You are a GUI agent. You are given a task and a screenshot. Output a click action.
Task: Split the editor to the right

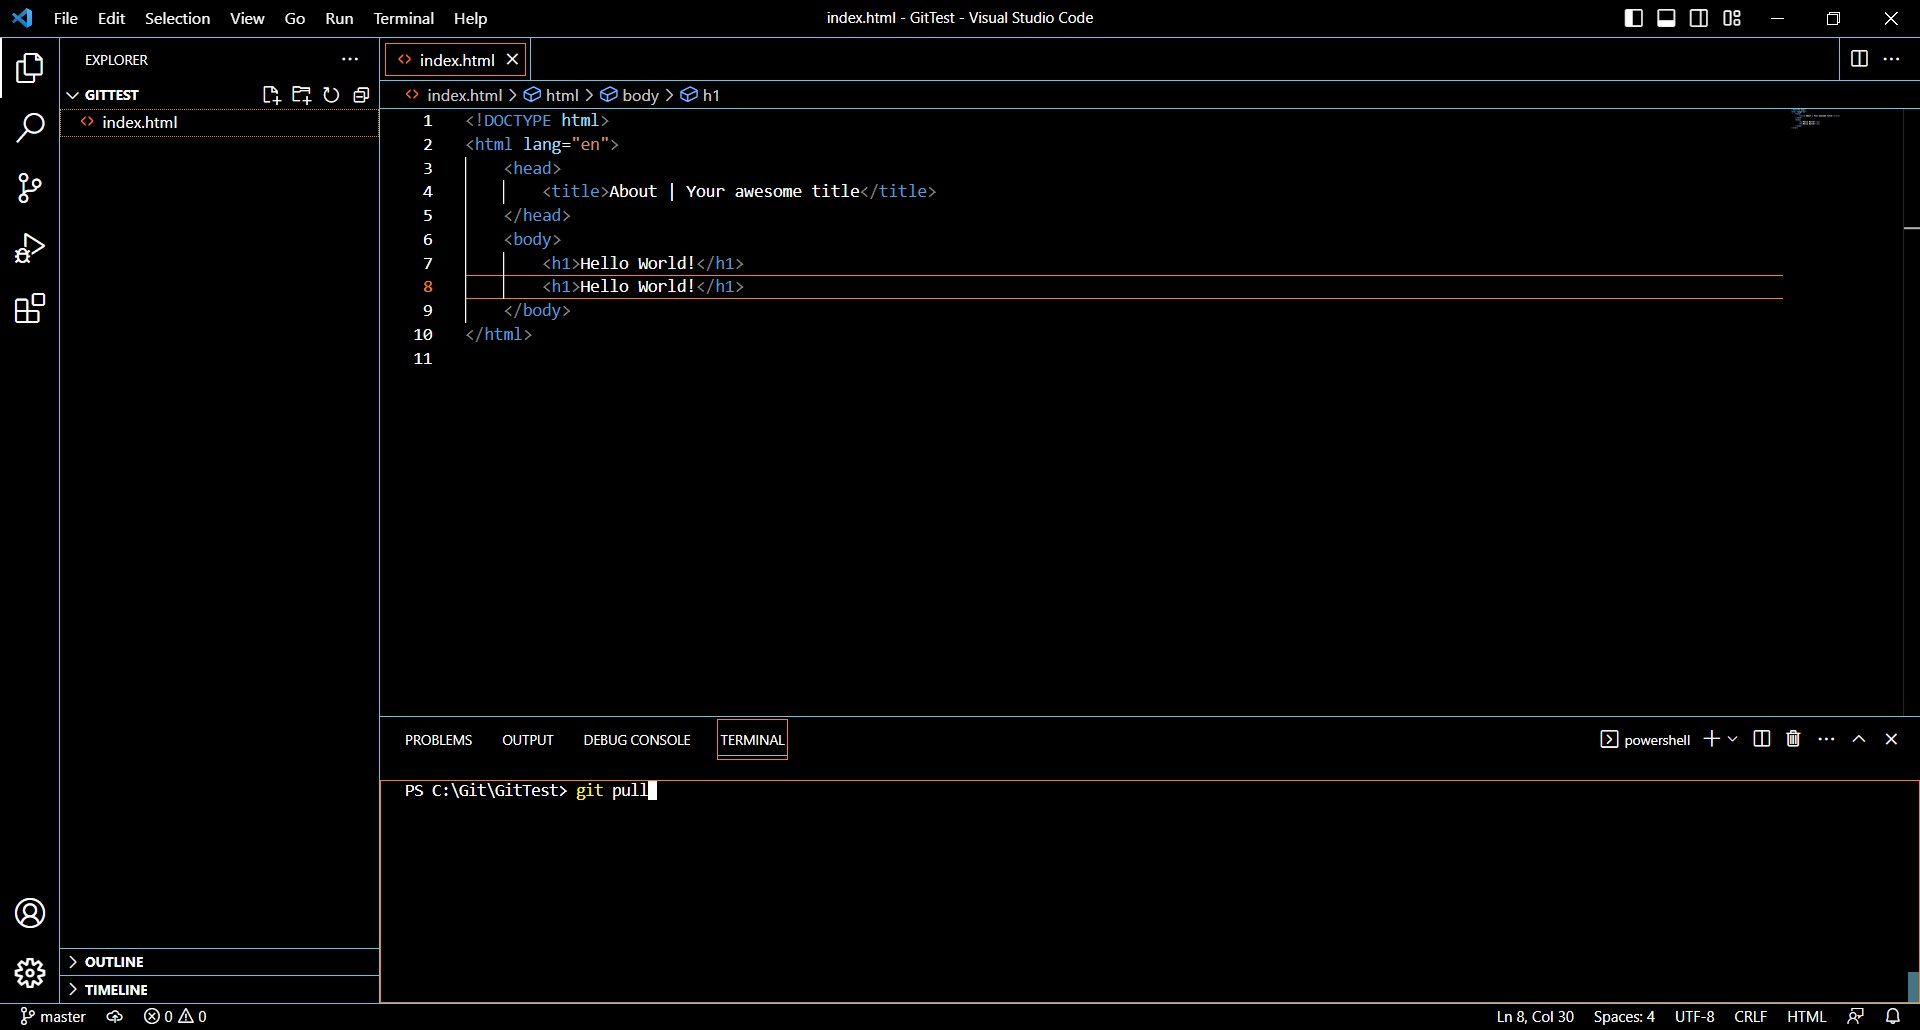pos(1859,59)
